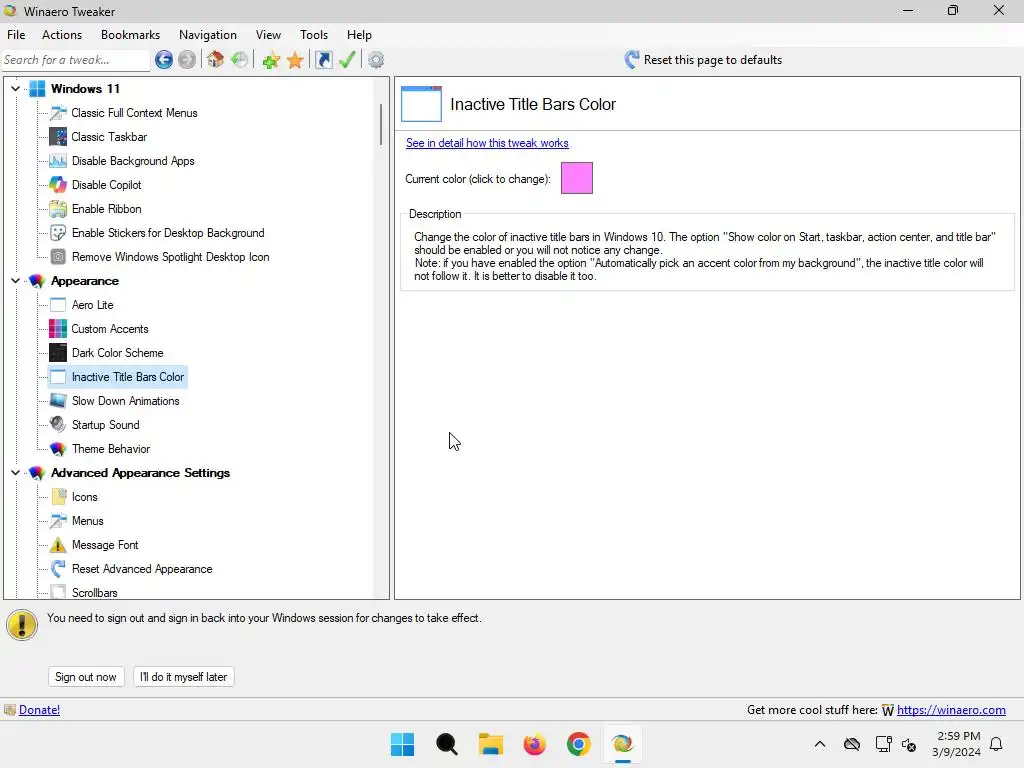Collapse the Advanced Appearance Settings section
This screenshot has height=768, width=1024.
[16, 472]
